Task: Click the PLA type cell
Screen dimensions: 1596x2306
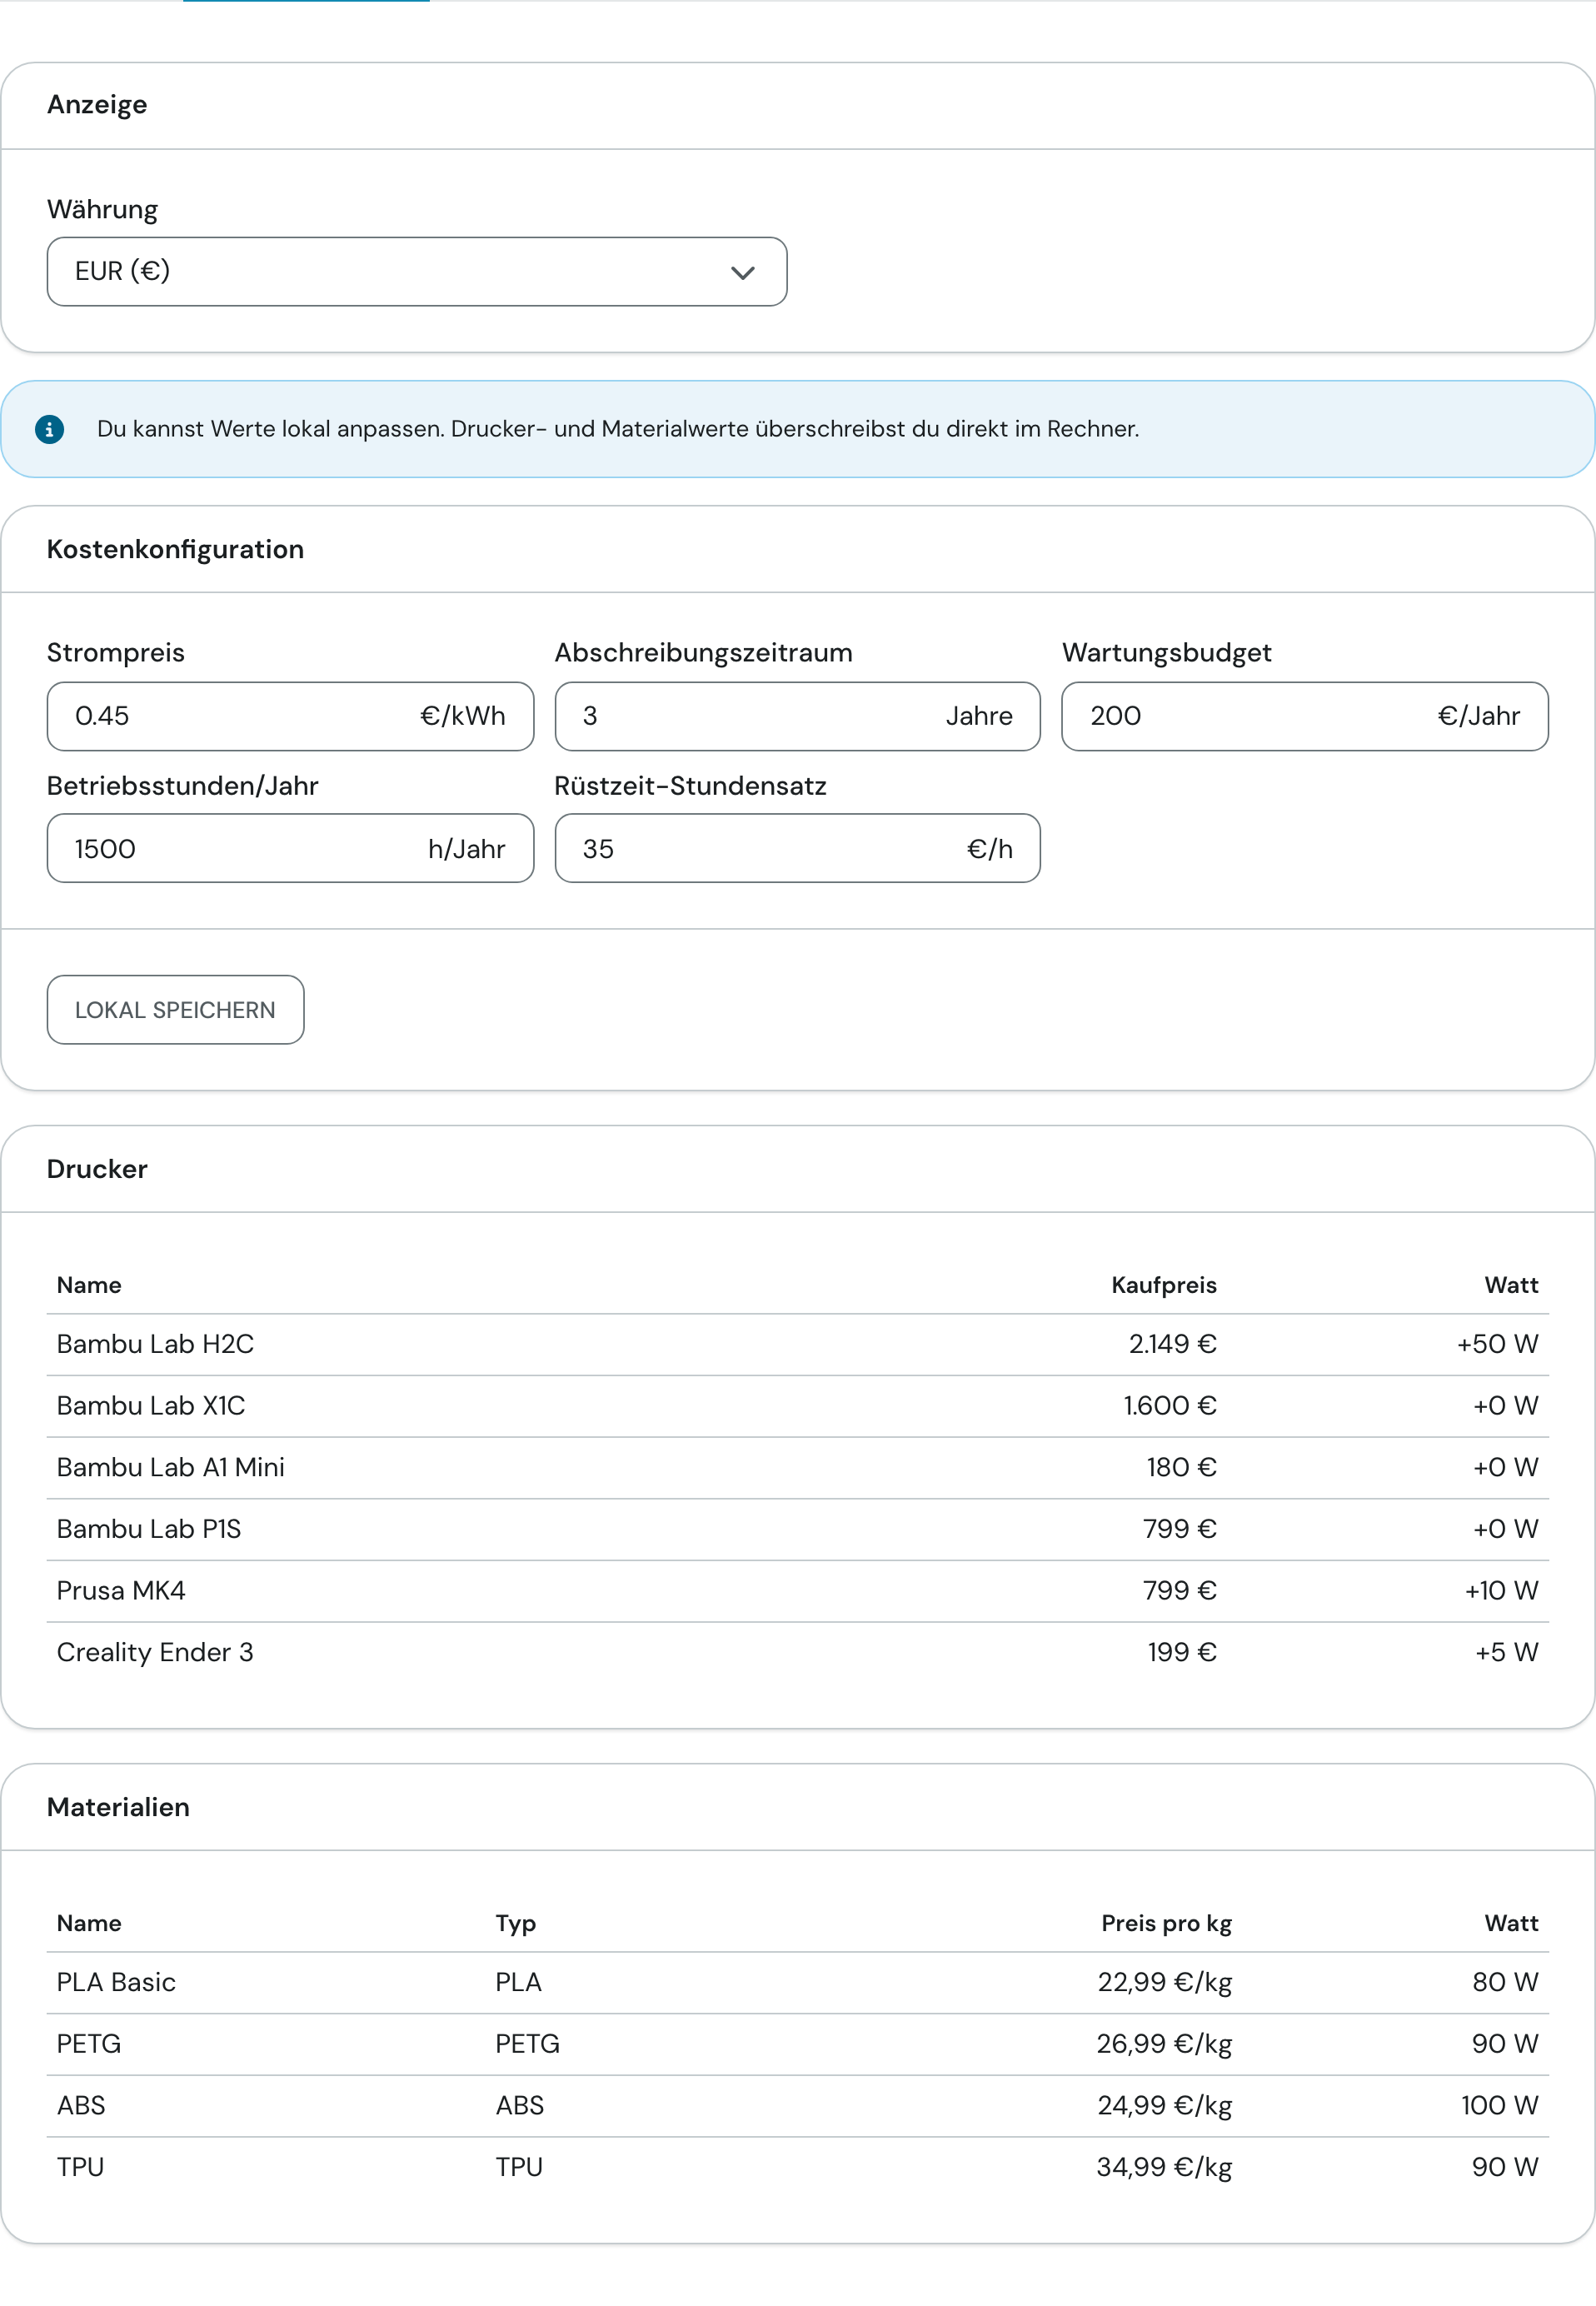Action: 518,1983
